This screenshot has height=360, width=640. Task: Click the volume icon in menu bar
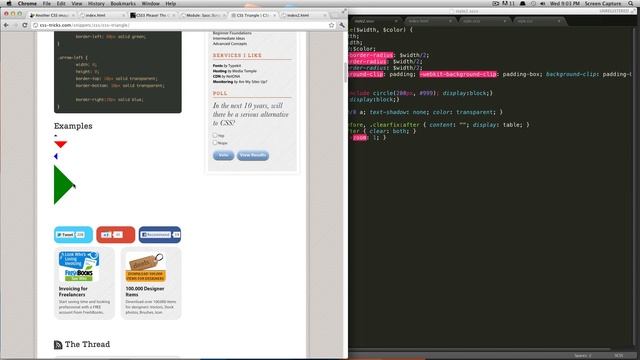click(x=542, y=3)
